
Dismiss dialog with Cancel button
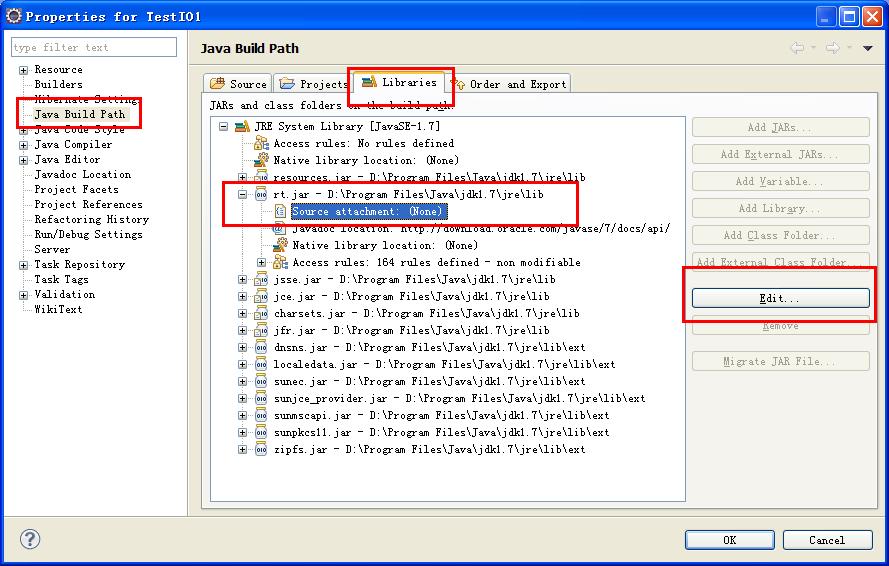coord(827,540)
